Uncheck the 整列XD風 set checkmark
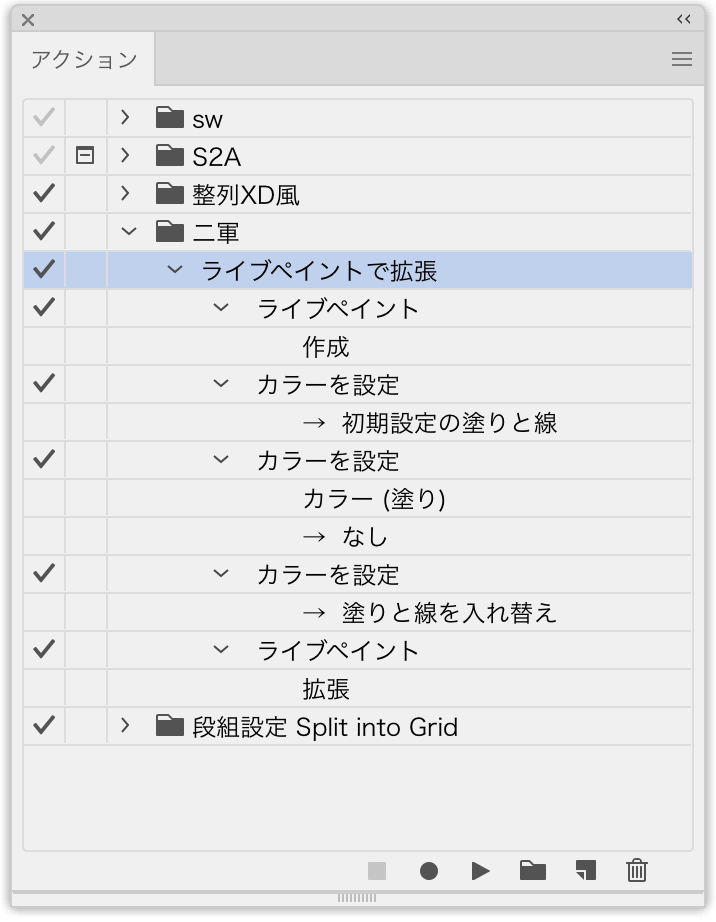The height and width of the screenshot is (922, 716). pos(44,193)
